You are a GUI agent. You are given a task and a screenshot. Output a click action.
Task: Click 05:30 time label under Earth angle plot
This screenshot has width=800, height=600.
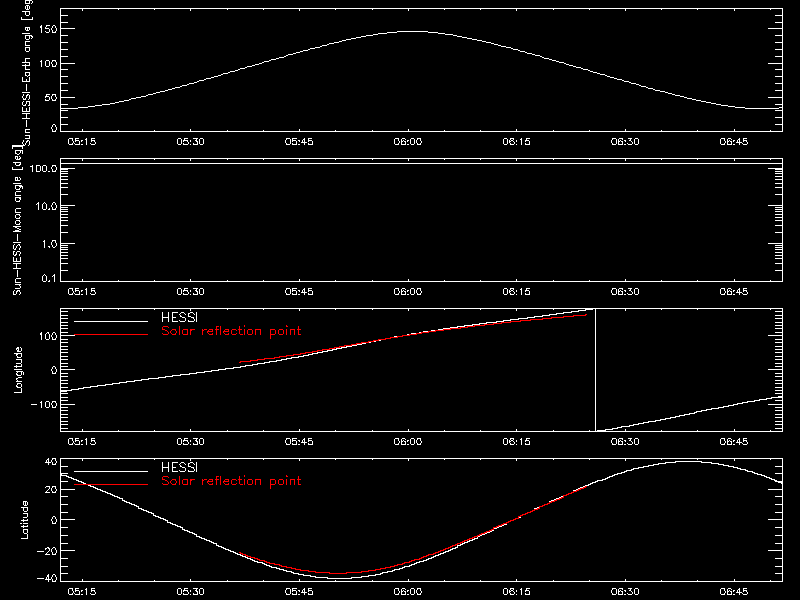pyautogui.click(x=190, y=142)
